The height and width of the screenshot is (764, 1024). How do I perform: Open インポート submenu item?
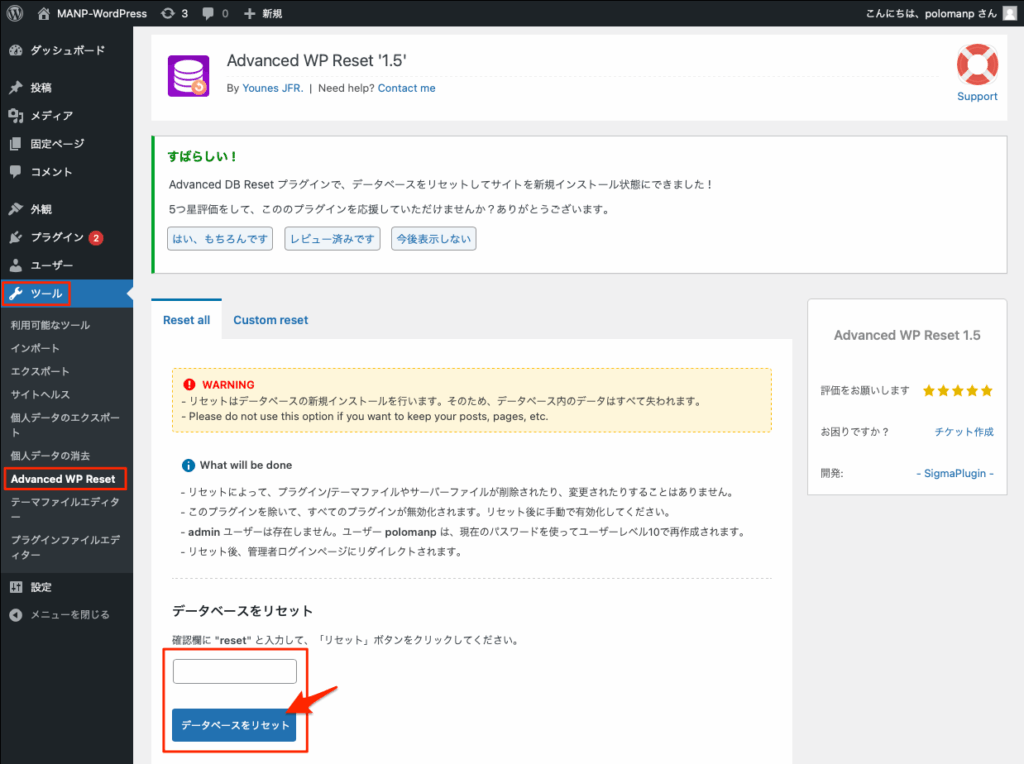click(35, 348)
